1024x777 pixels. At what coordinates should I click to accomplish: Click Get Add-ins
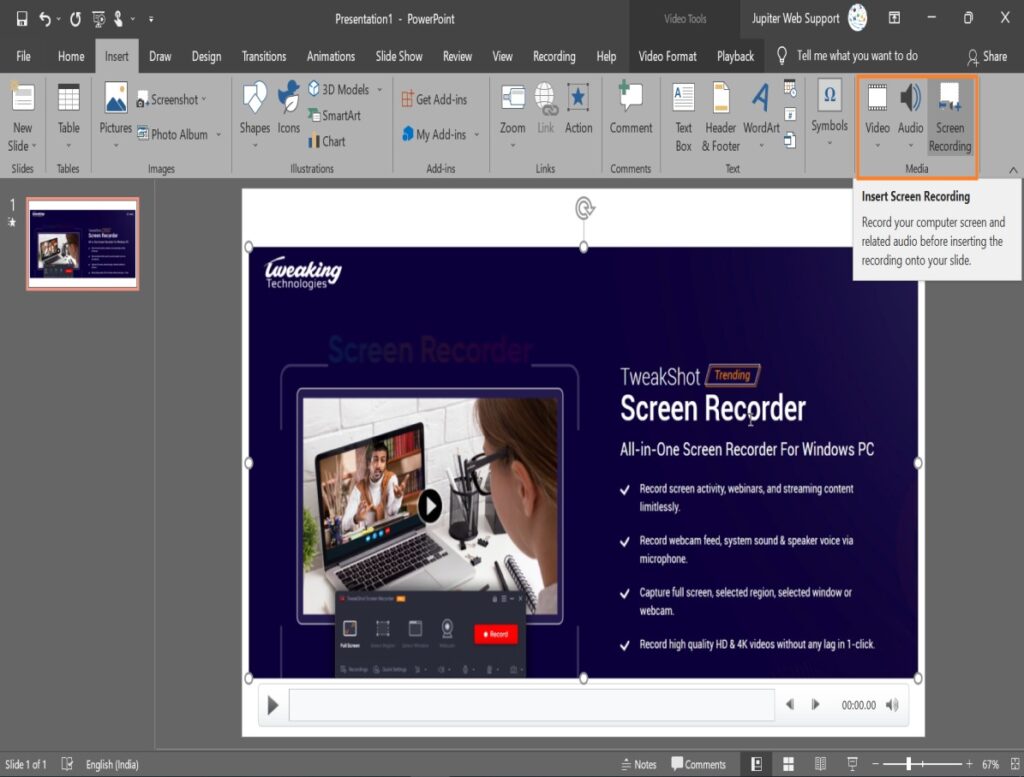434,99
